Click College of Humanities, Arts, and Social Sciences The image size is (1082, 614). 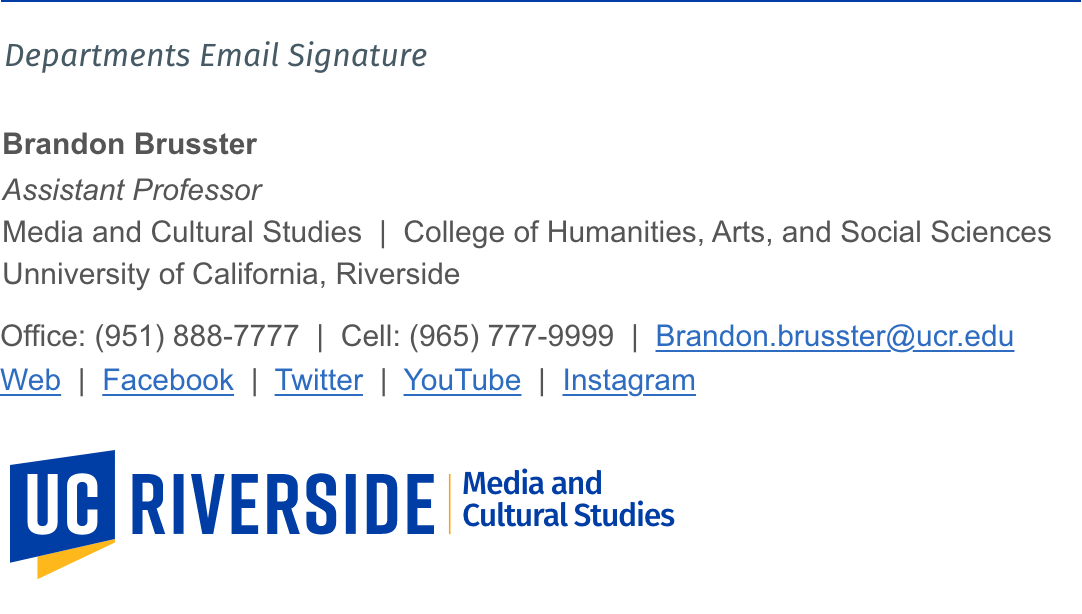pos(727,232)
